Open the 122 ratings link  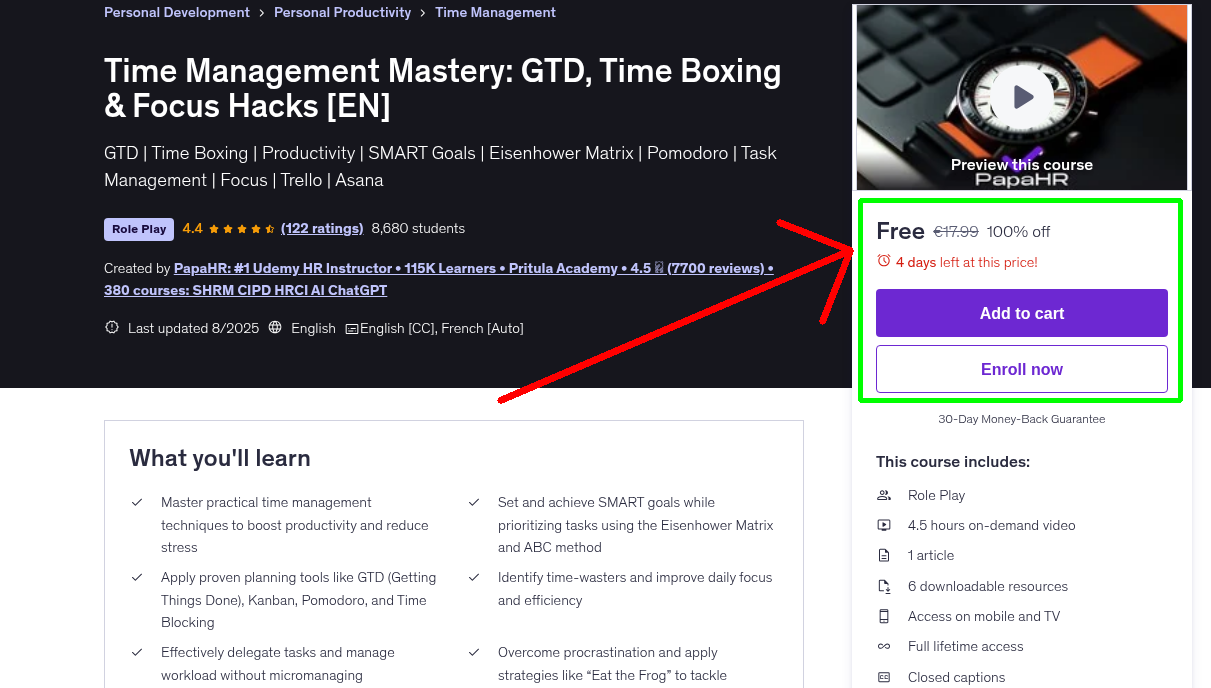[322, 229]
